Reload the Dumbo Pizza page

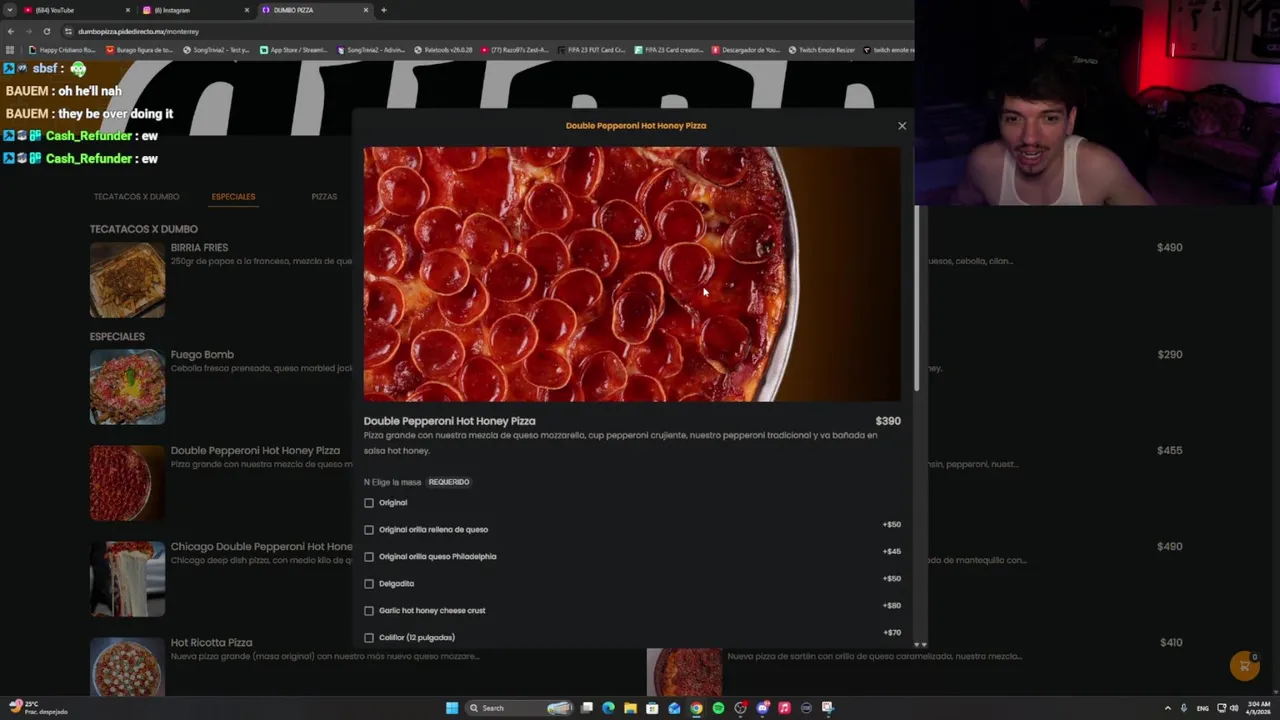point(46,31)
